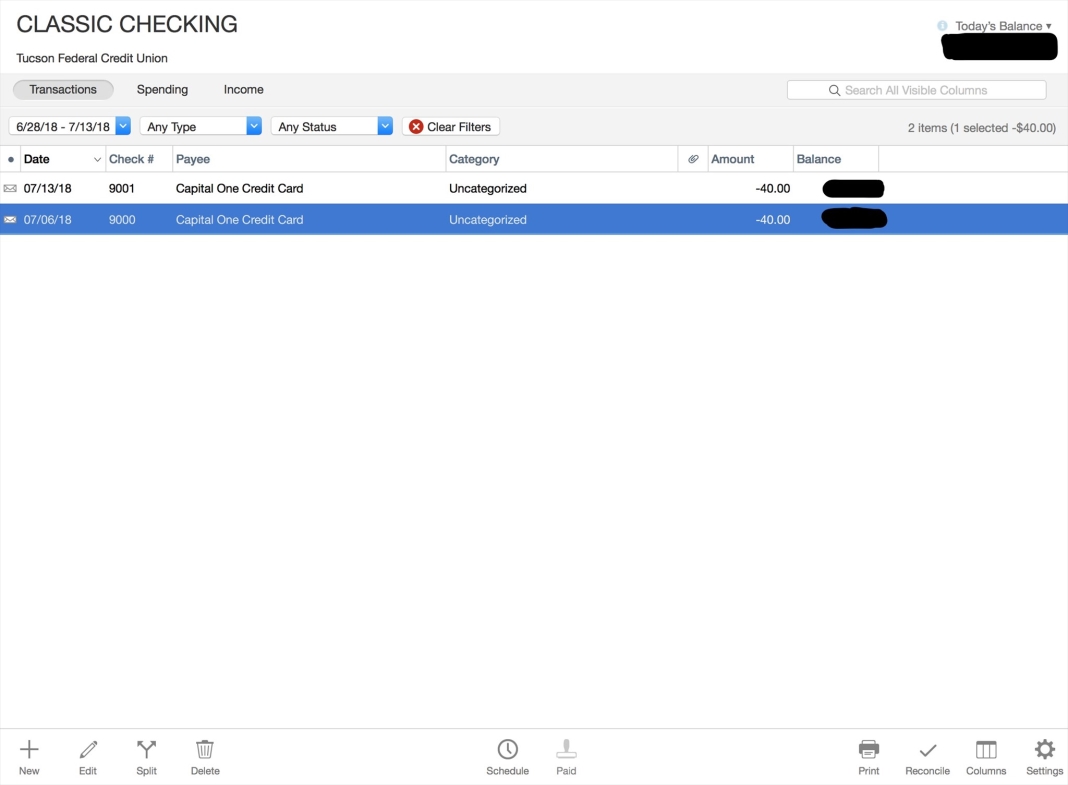Delete the selected transaction with trash icon
Viewport: 1068px width, 785px height.
(x=205, y=750)
